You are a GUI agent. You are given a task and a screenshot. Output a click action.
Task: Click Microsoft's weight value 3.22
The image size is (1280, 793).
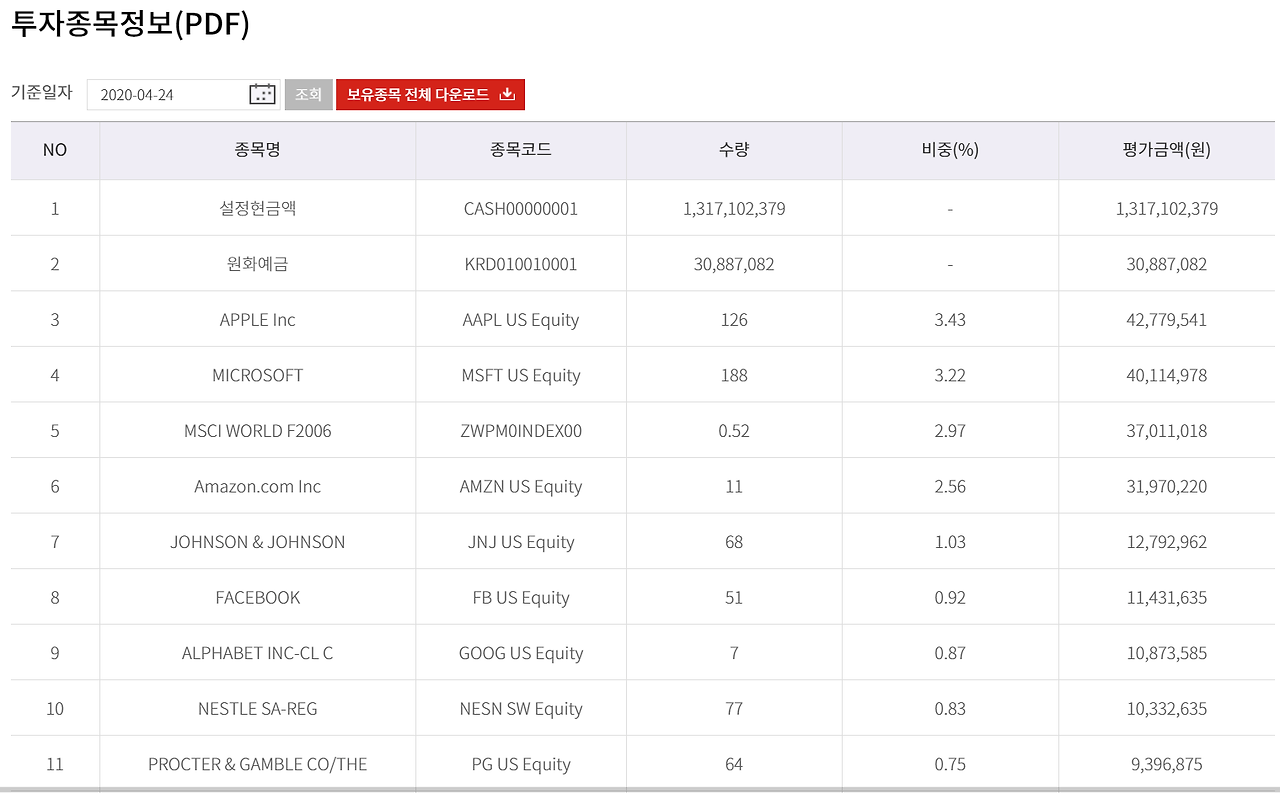point(950,375)
